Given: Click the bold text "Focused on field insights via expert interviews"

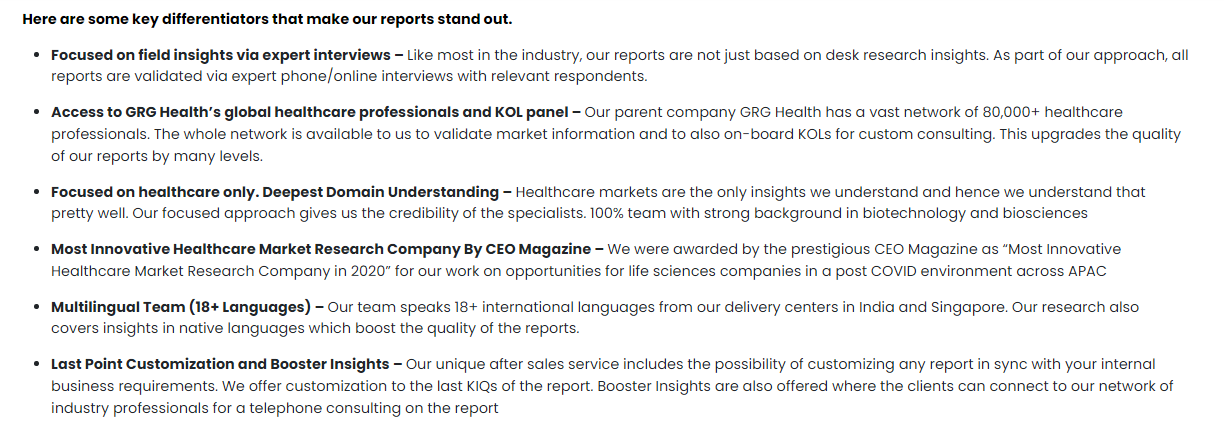Looking at the screenshot, I should pyautogui.click(x=221, y=55).
